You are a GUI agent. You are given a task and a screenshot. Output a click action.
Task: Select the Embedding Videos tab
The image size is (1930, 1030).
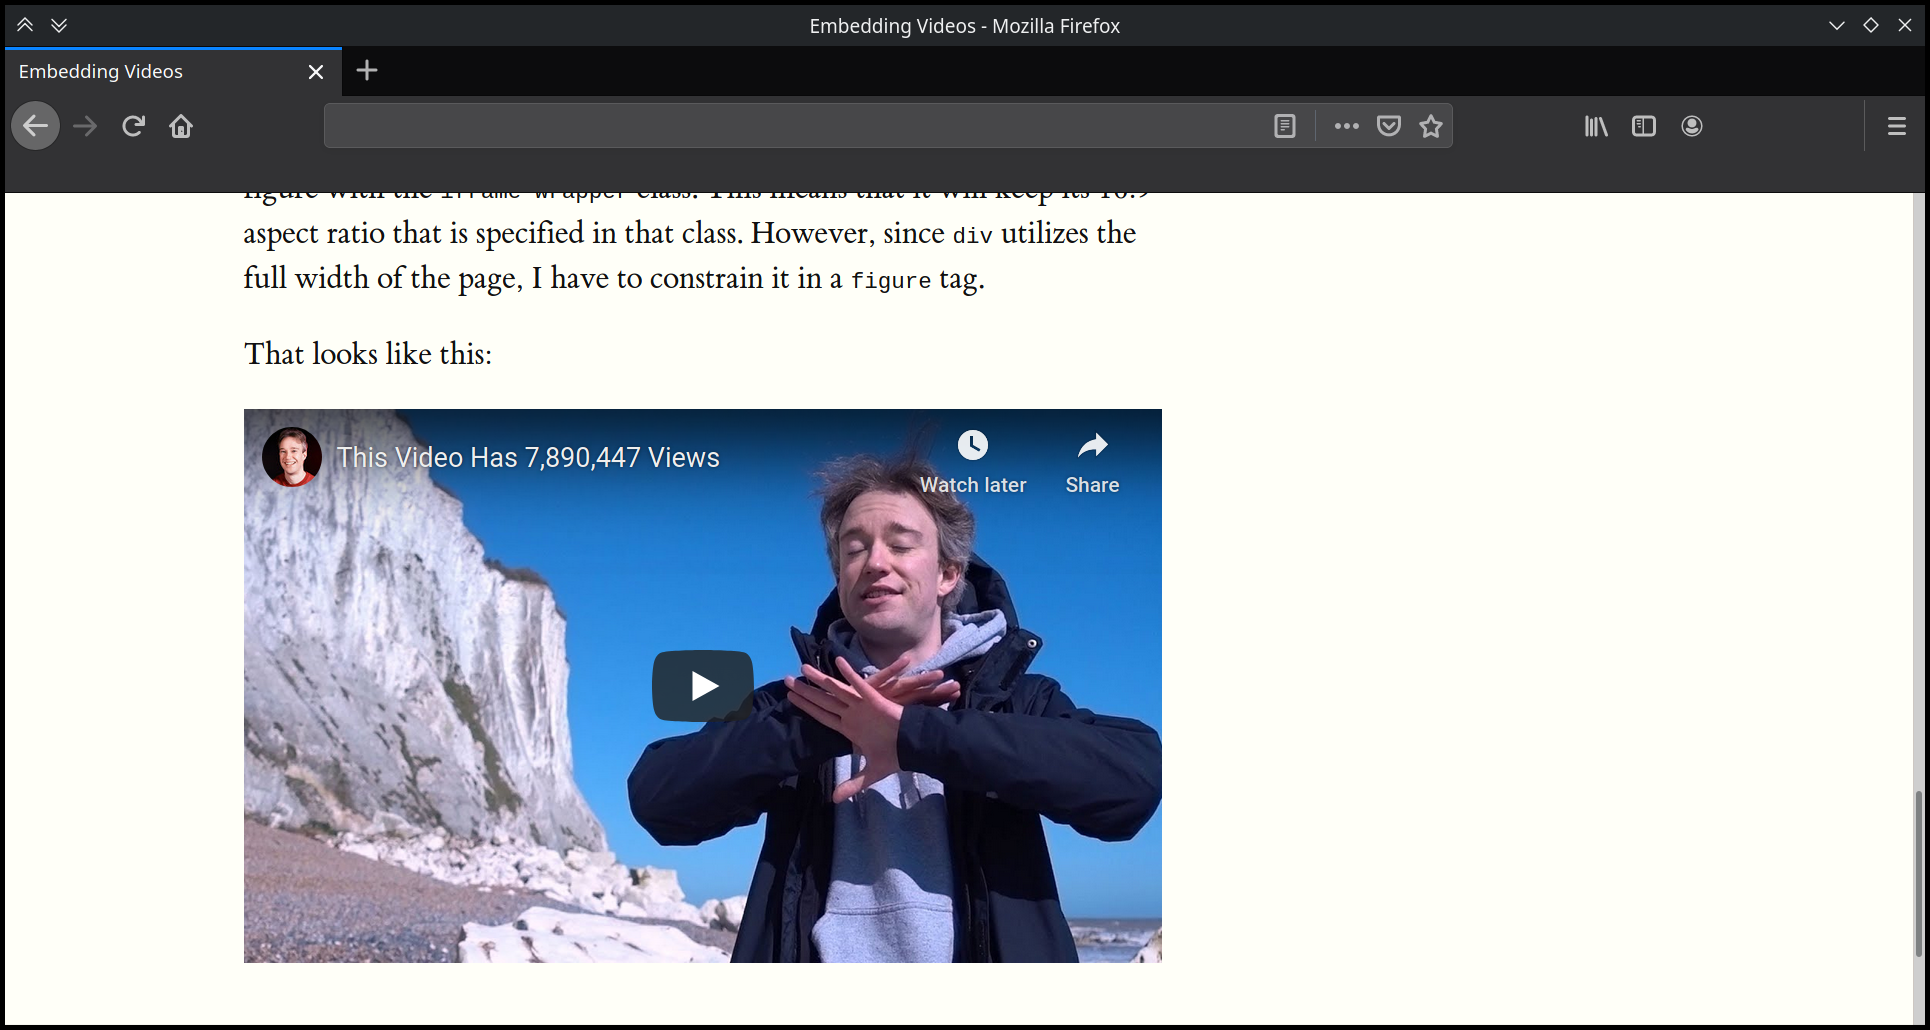click(173, 72)
